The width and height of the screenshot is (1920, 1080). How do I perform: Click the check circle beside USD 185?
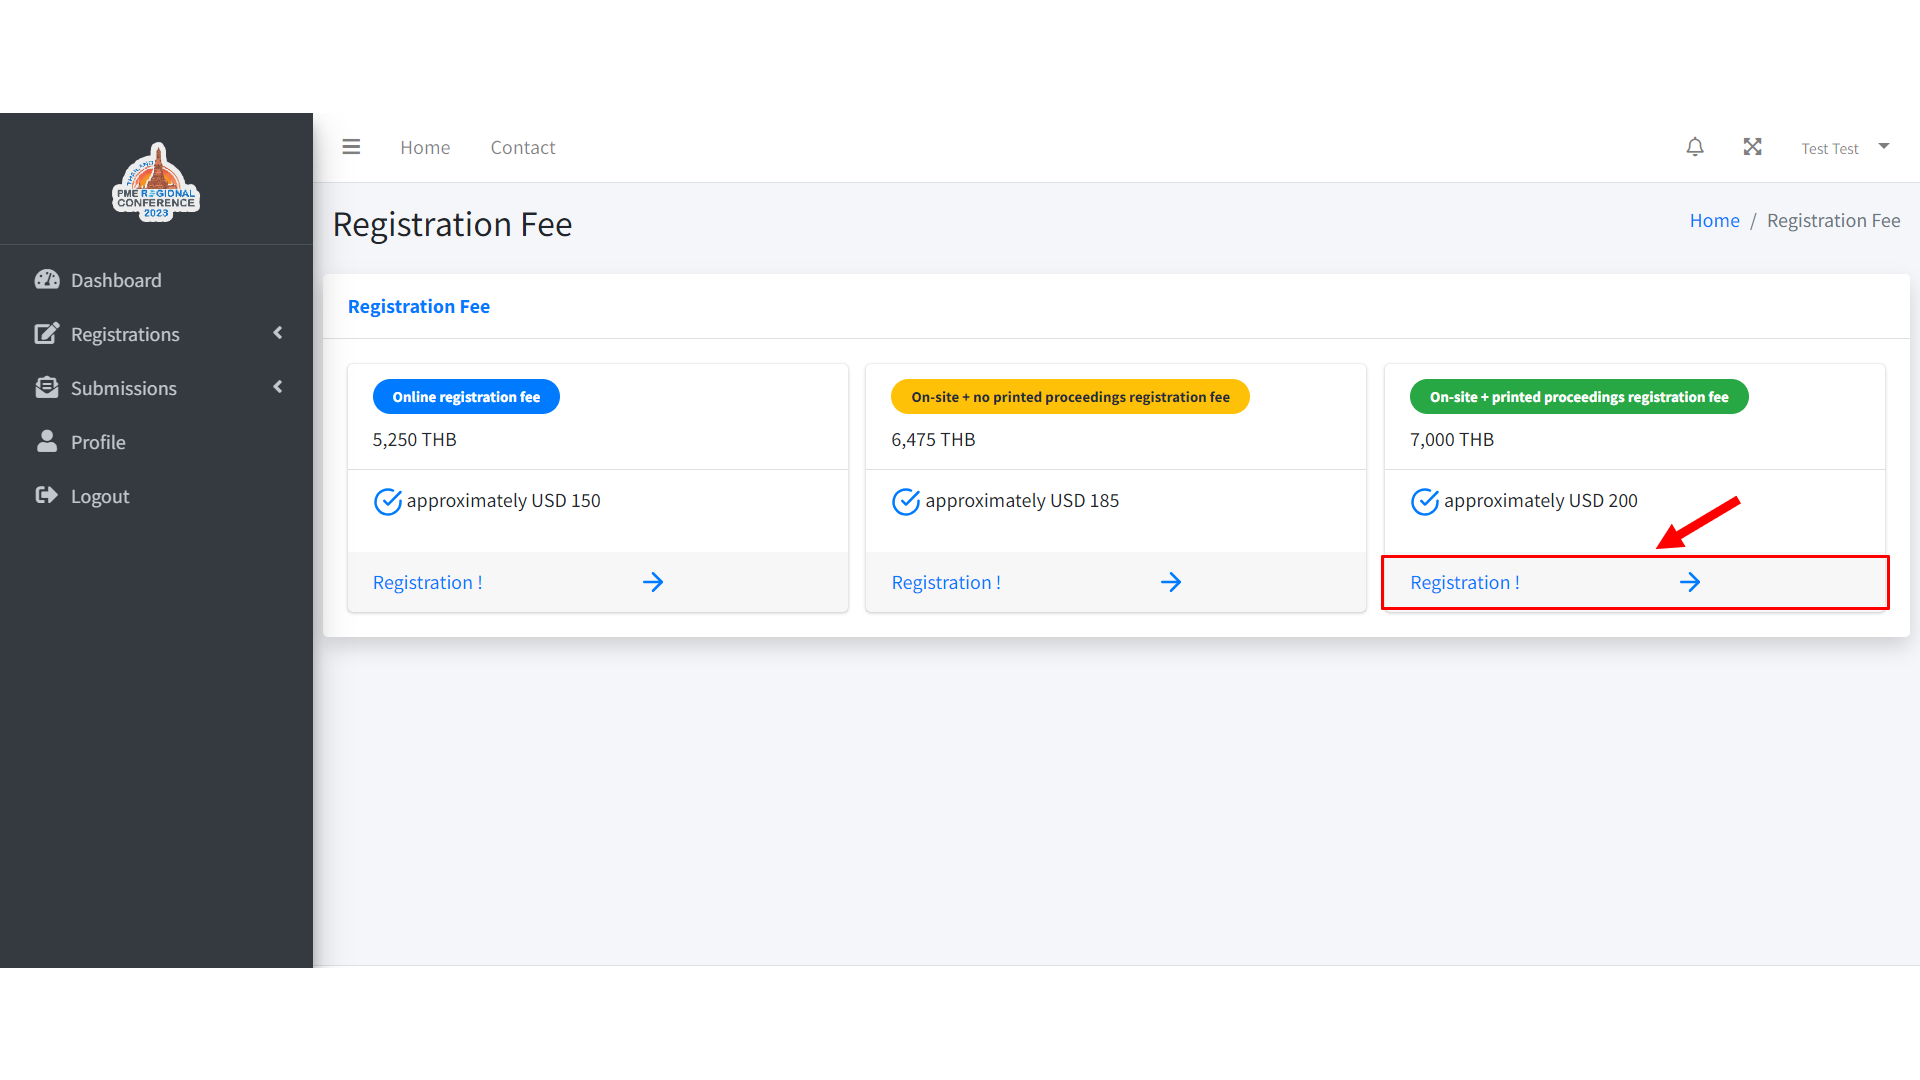coord(906,501)
